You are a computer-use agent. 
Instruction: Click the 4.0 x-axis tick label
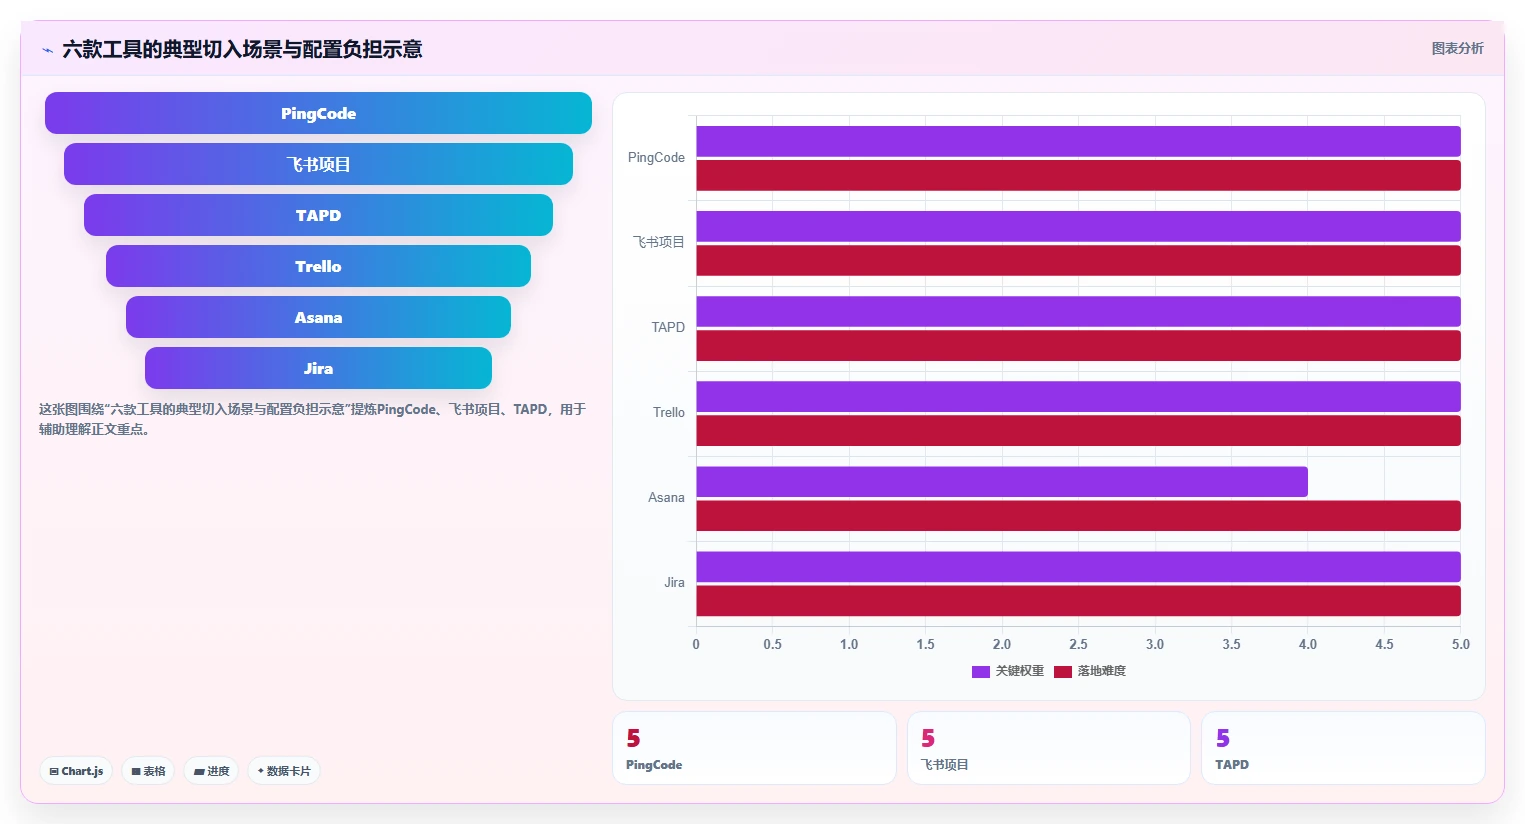(1308, 644)
